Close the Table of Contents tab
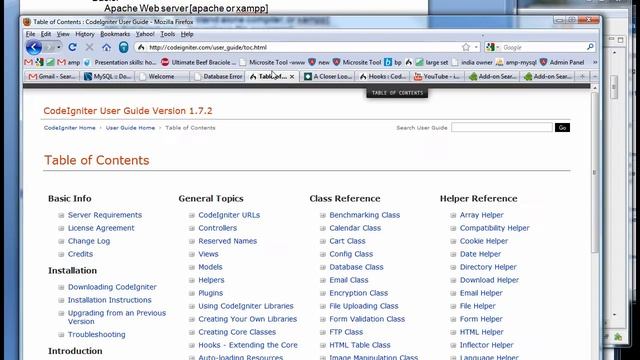Image resolution: width=640 pixels, height=360 pixels. click(x=292, y=76)
